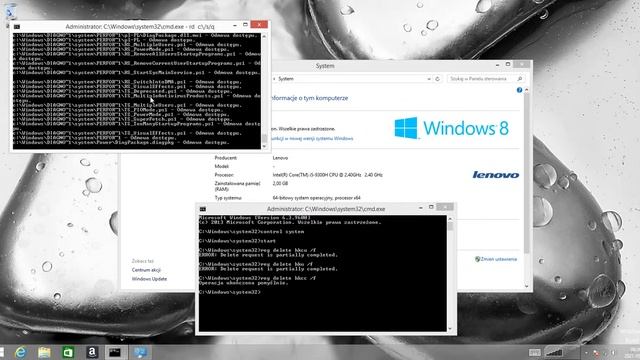The height and width of the screenshot is (360, 640).
Task: Show hidden tray icons arrow
Action: point(586,353)
